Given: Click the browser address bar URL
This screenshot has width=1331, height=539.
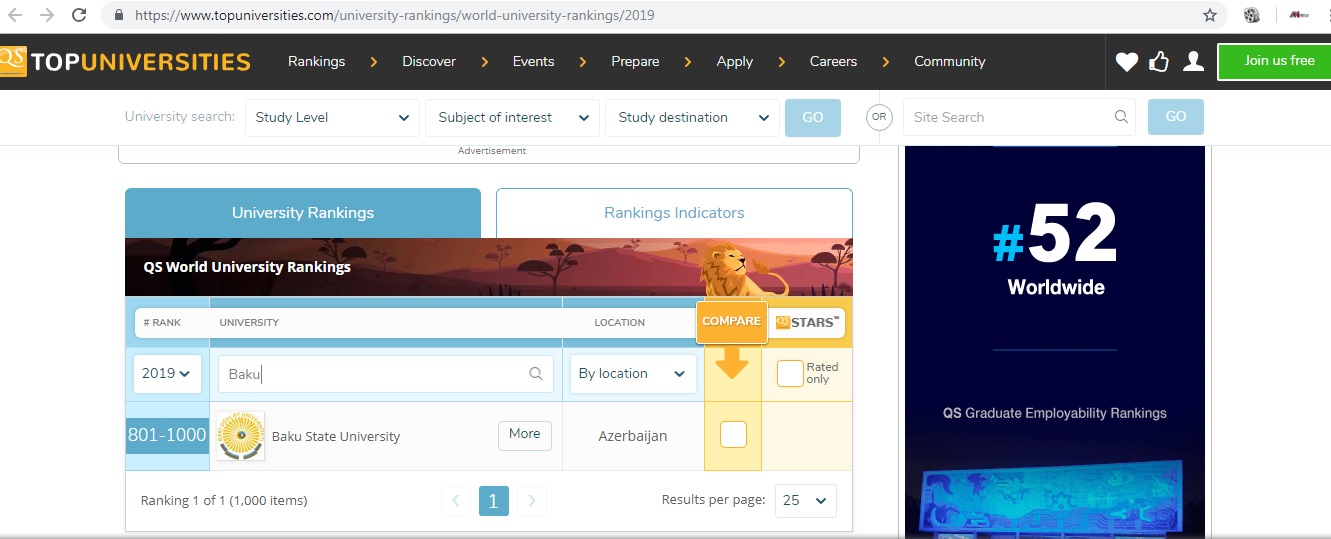Looking at the screenshot, I should click(x=396, y=16).
